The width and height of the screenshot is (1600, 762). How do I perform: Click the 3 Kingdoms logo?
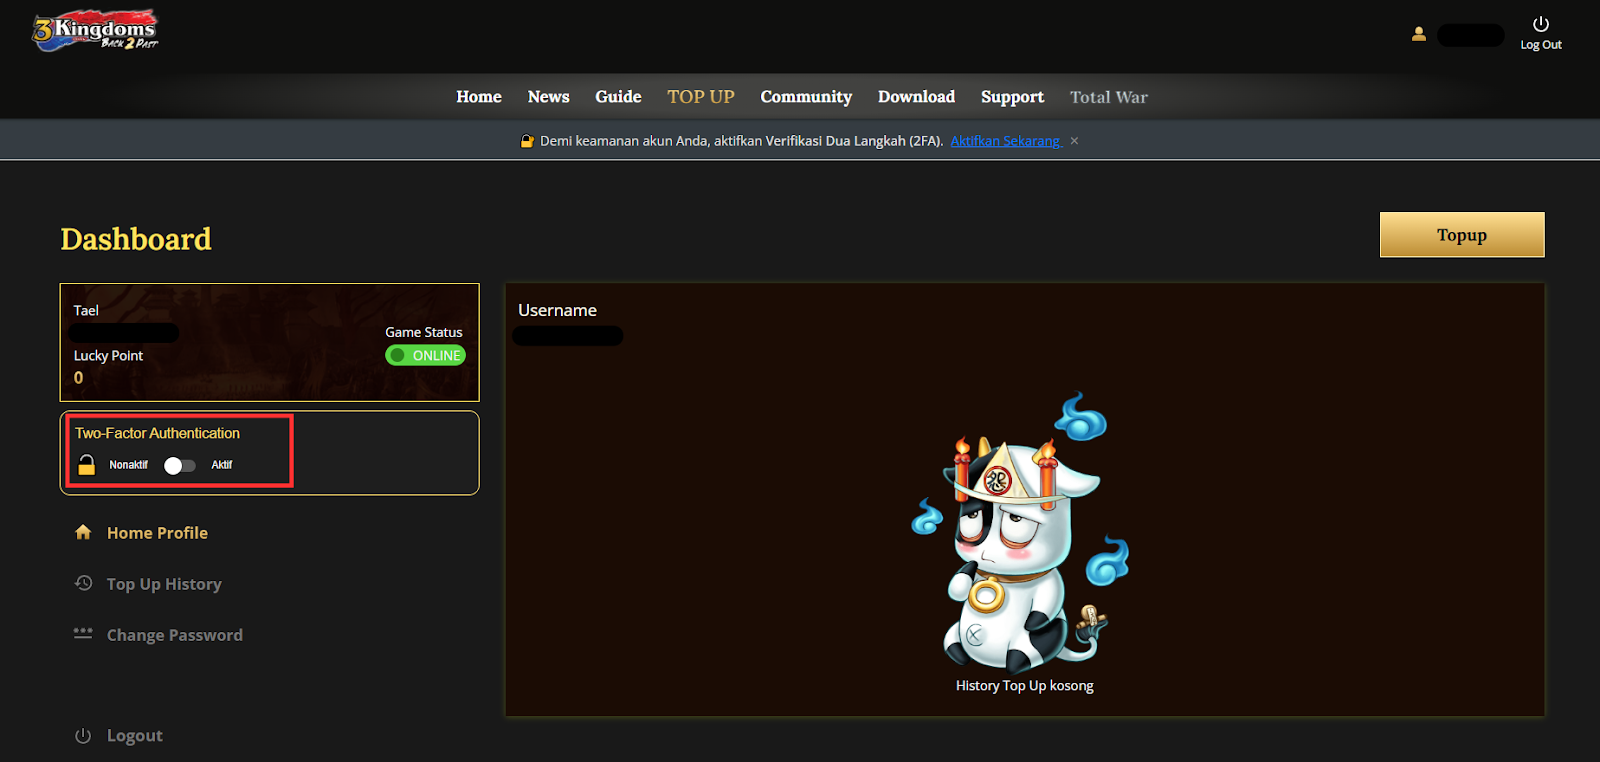click(x=95, y=30)
